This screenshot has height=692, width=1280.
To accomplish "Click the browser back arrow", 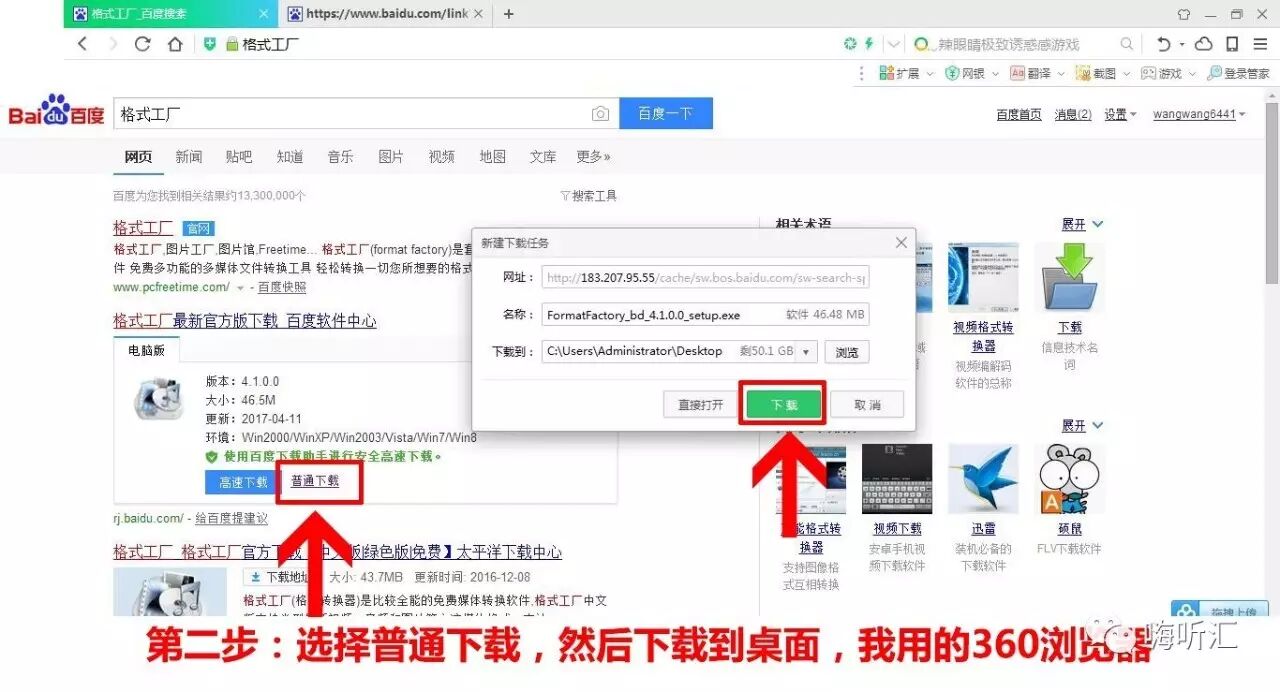I will tap(83, 44).
